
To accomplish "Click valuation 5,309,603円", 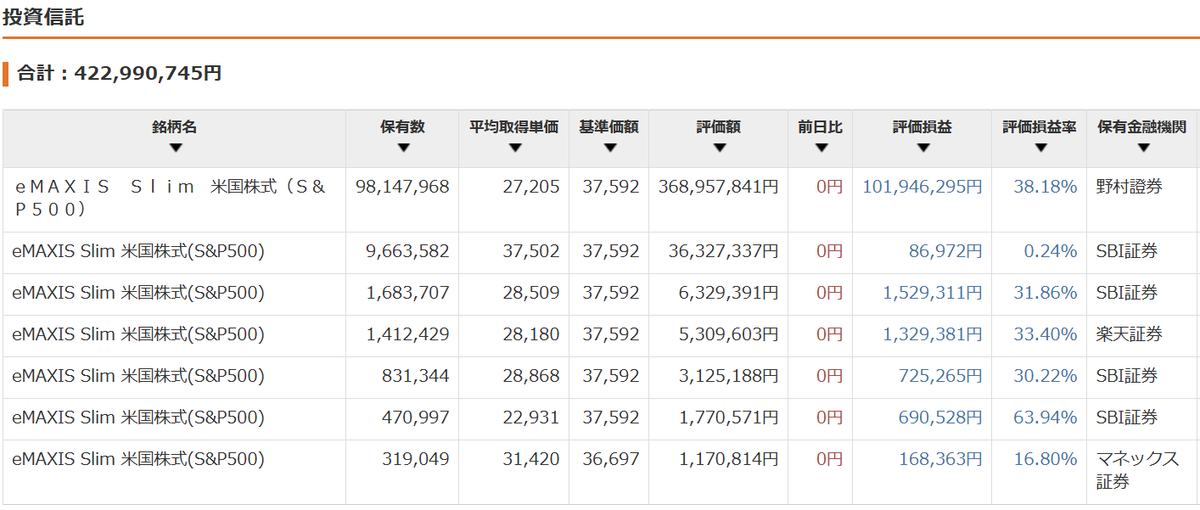I will click(x=729, y=334).
